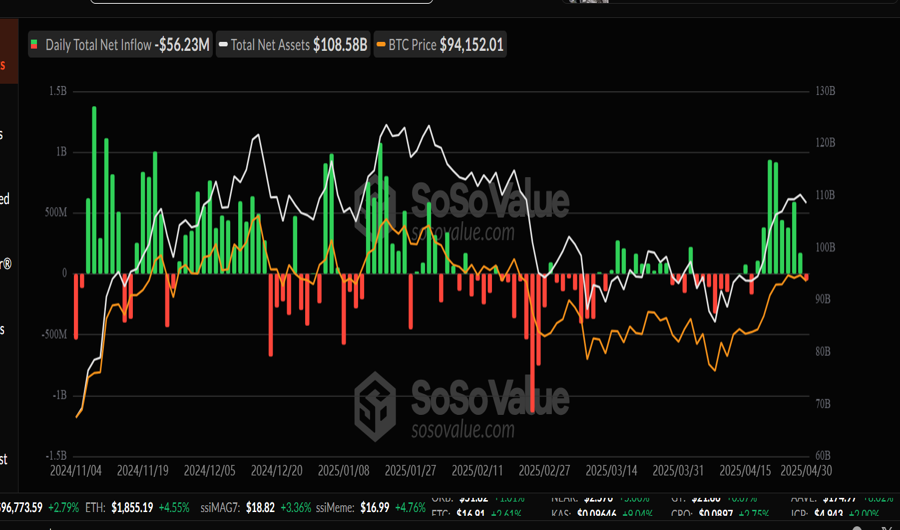Screen dimensions: 900x530
Task: Click the 2024/11/19 date label
Action: [142, 471]
